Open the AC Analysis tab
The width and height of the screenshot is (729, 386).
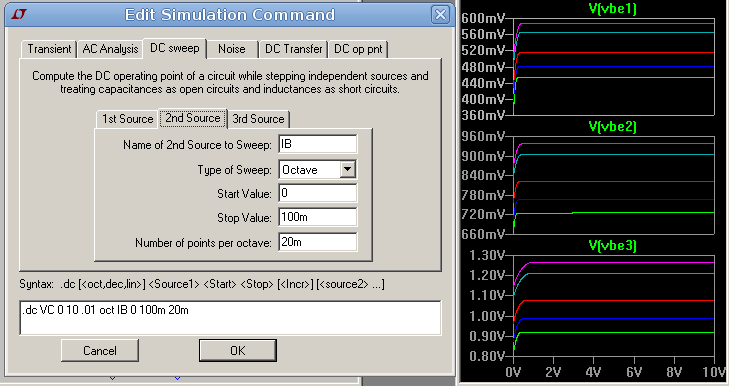[110, 49]
